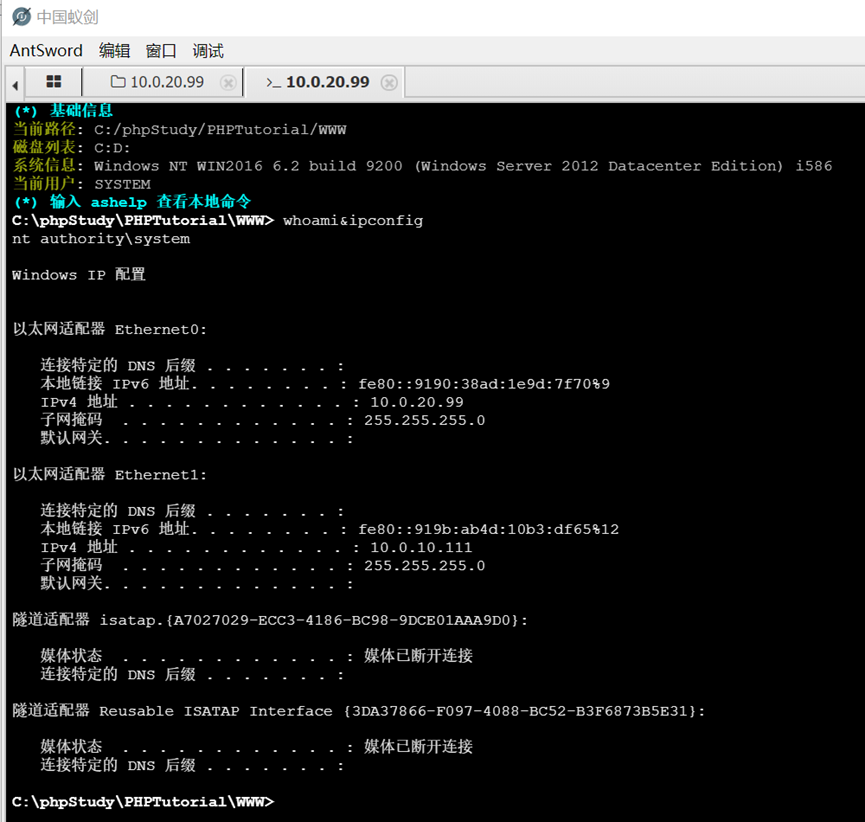Click the 'Reusable ISATAP Interface' line
Image resolution: width=865 pixels, height=822 pixels.
[x=359, y=711]
